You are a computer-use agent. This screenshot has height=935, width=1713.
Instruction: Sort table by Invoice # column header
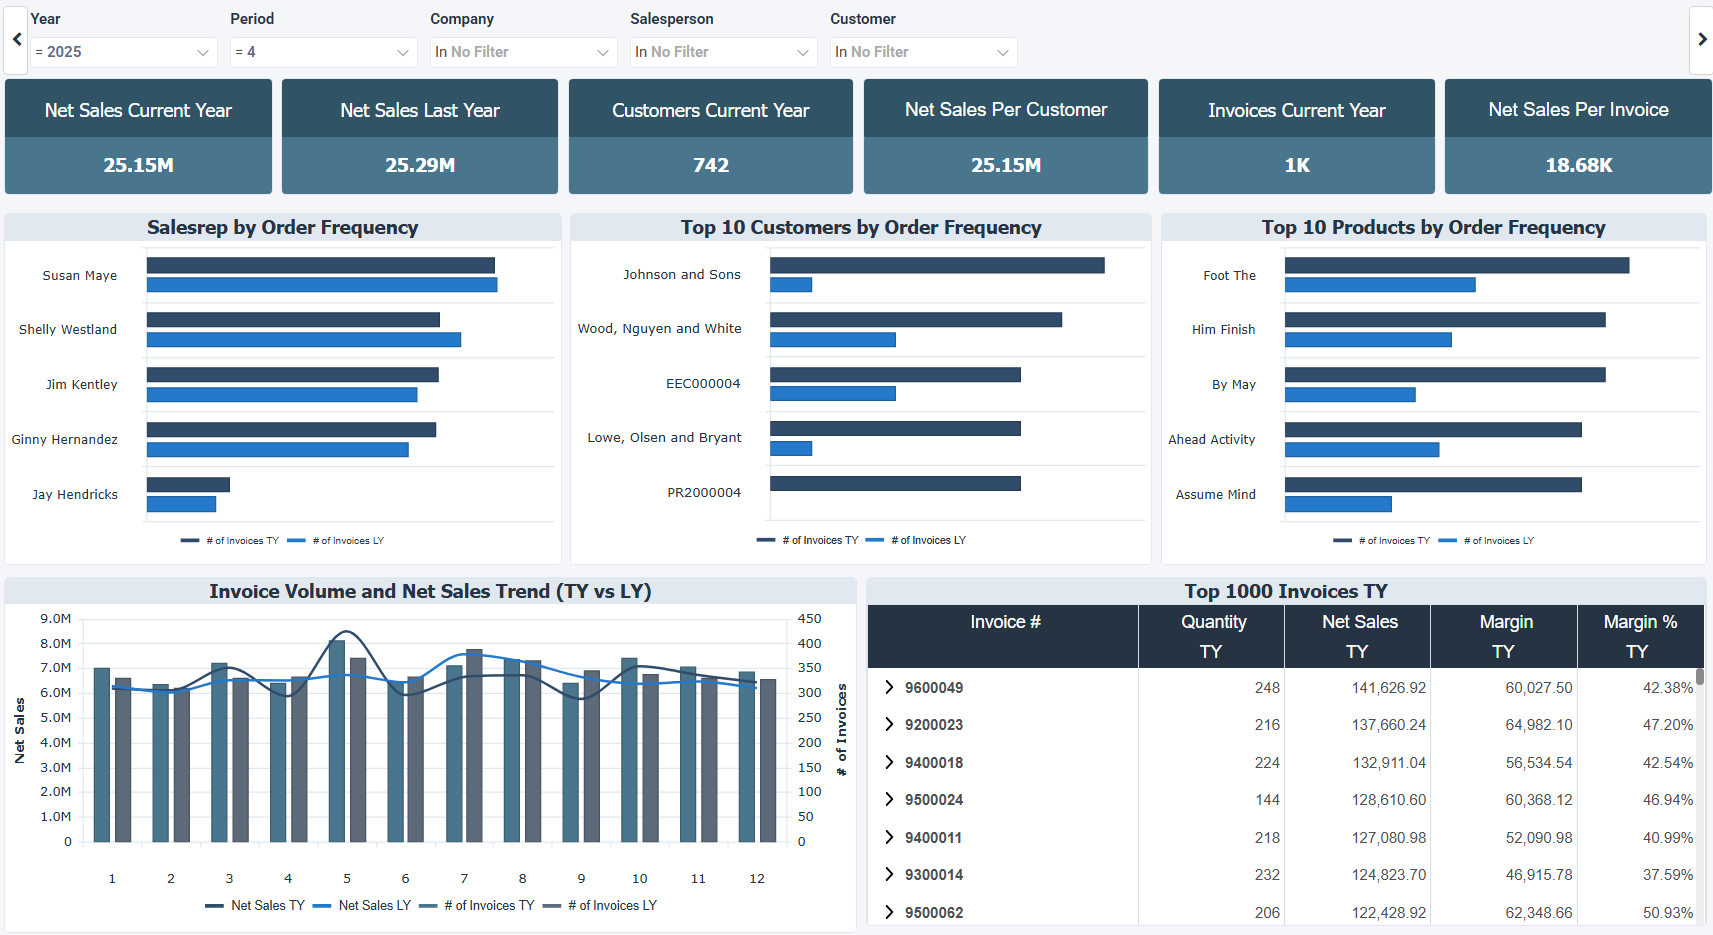pyautogui.click(x=1003, y=636)
